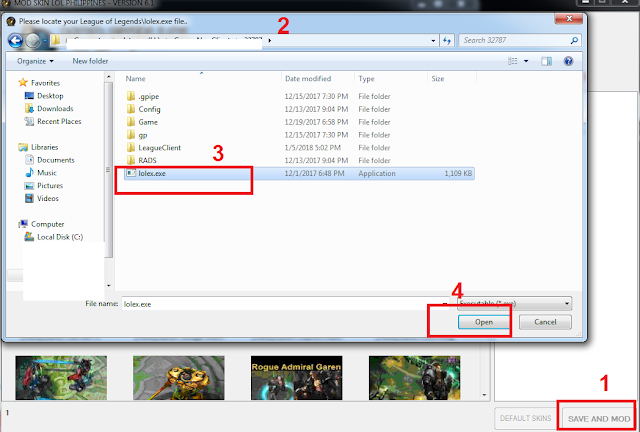Screen dimensions: 640x432
Task: Click the refresh button next to address bar
Action: click(x=447, y=40)
